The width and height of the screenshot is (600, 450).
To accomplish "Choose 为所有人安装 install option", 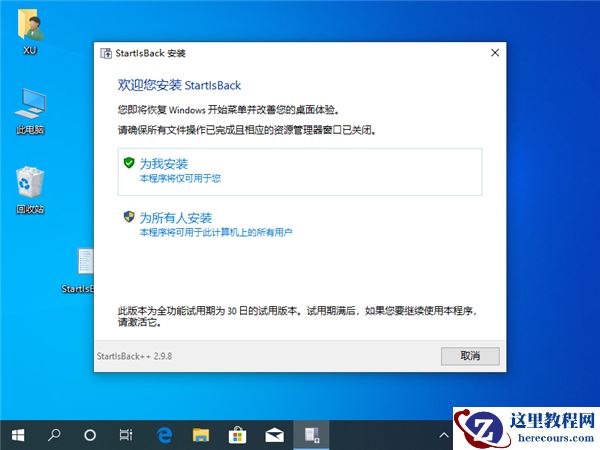I will click(300, 224).
